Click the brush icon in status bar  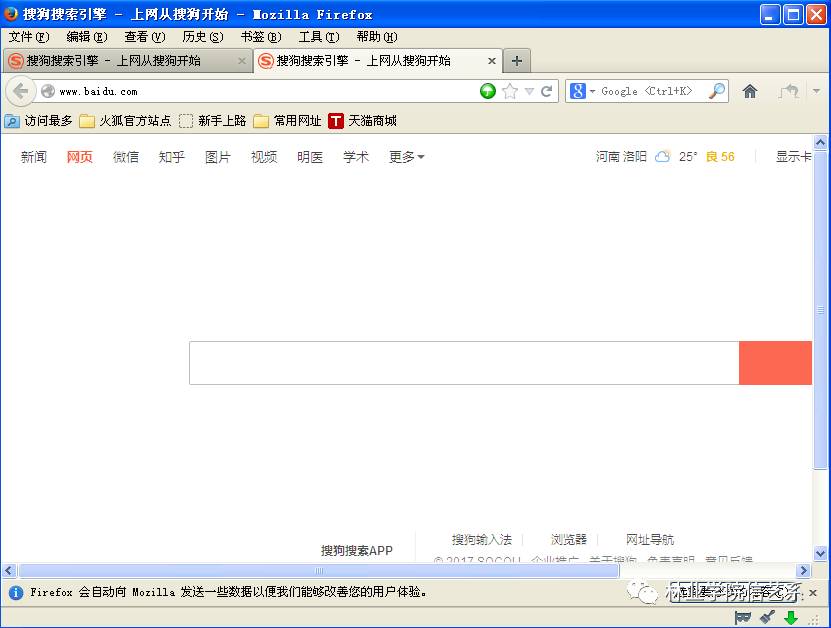coord(767,617)
